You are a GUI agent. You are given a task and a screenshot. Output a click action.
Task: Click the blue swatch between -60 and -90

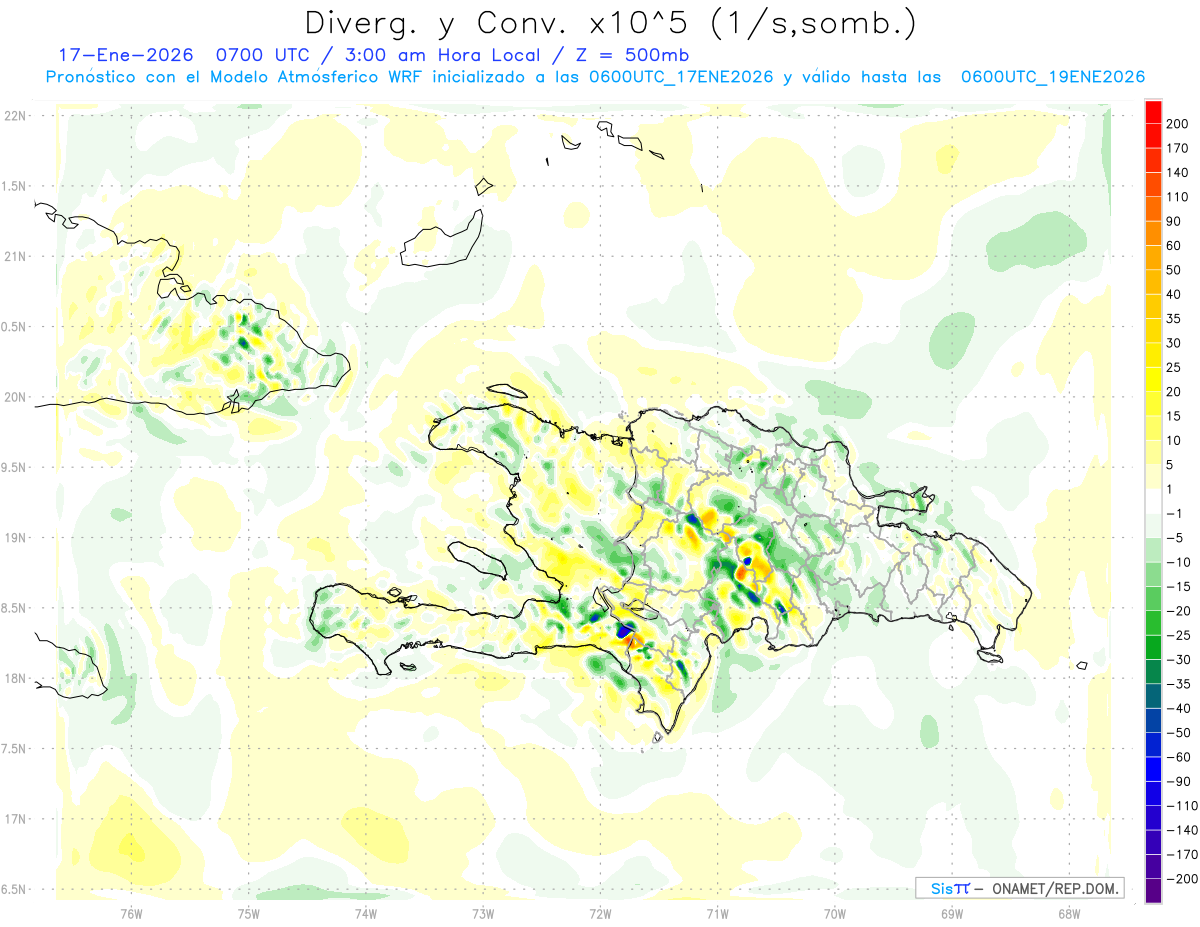(x=1153, y=769)
